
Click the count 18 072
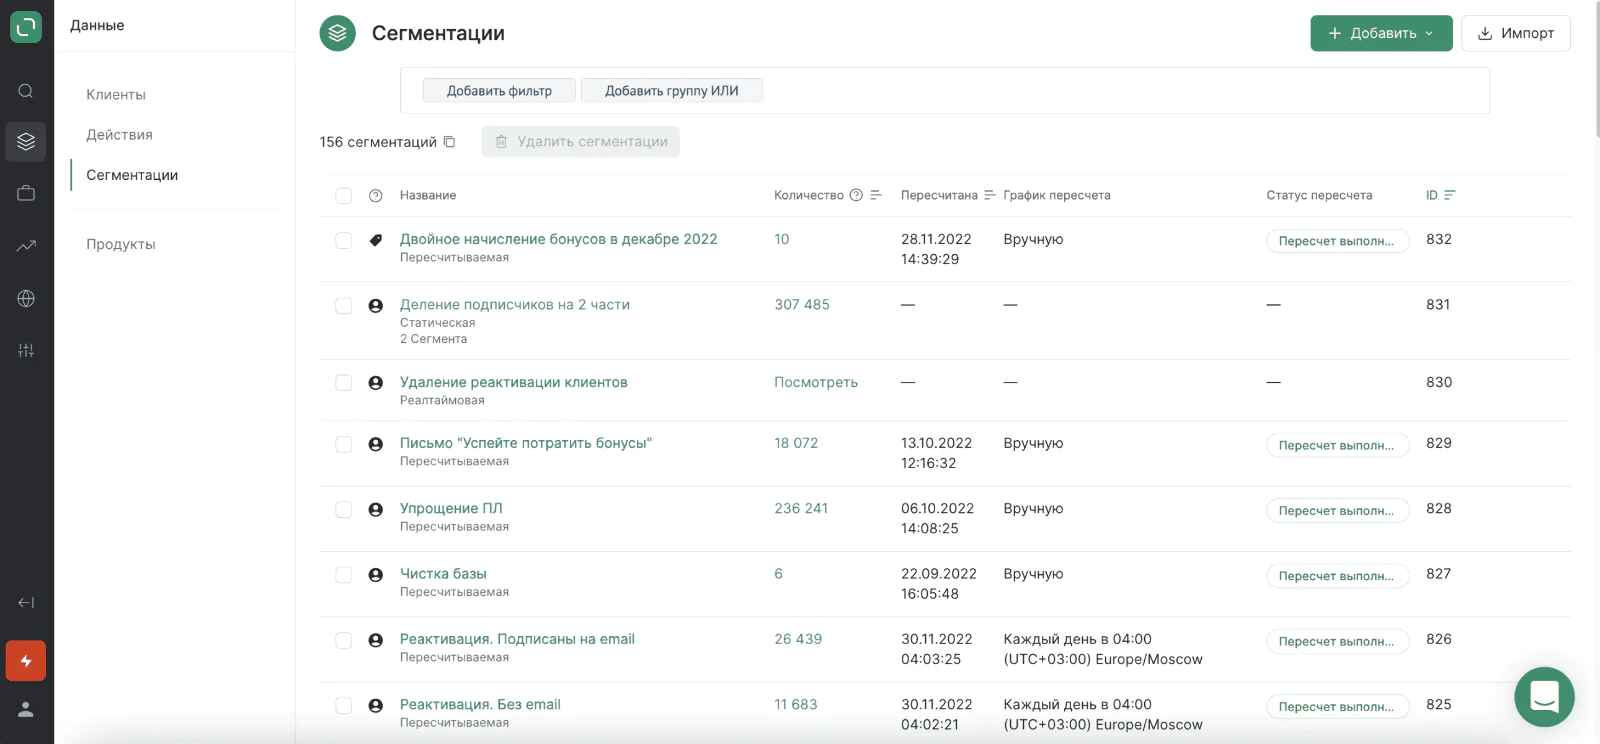[796, 443]
